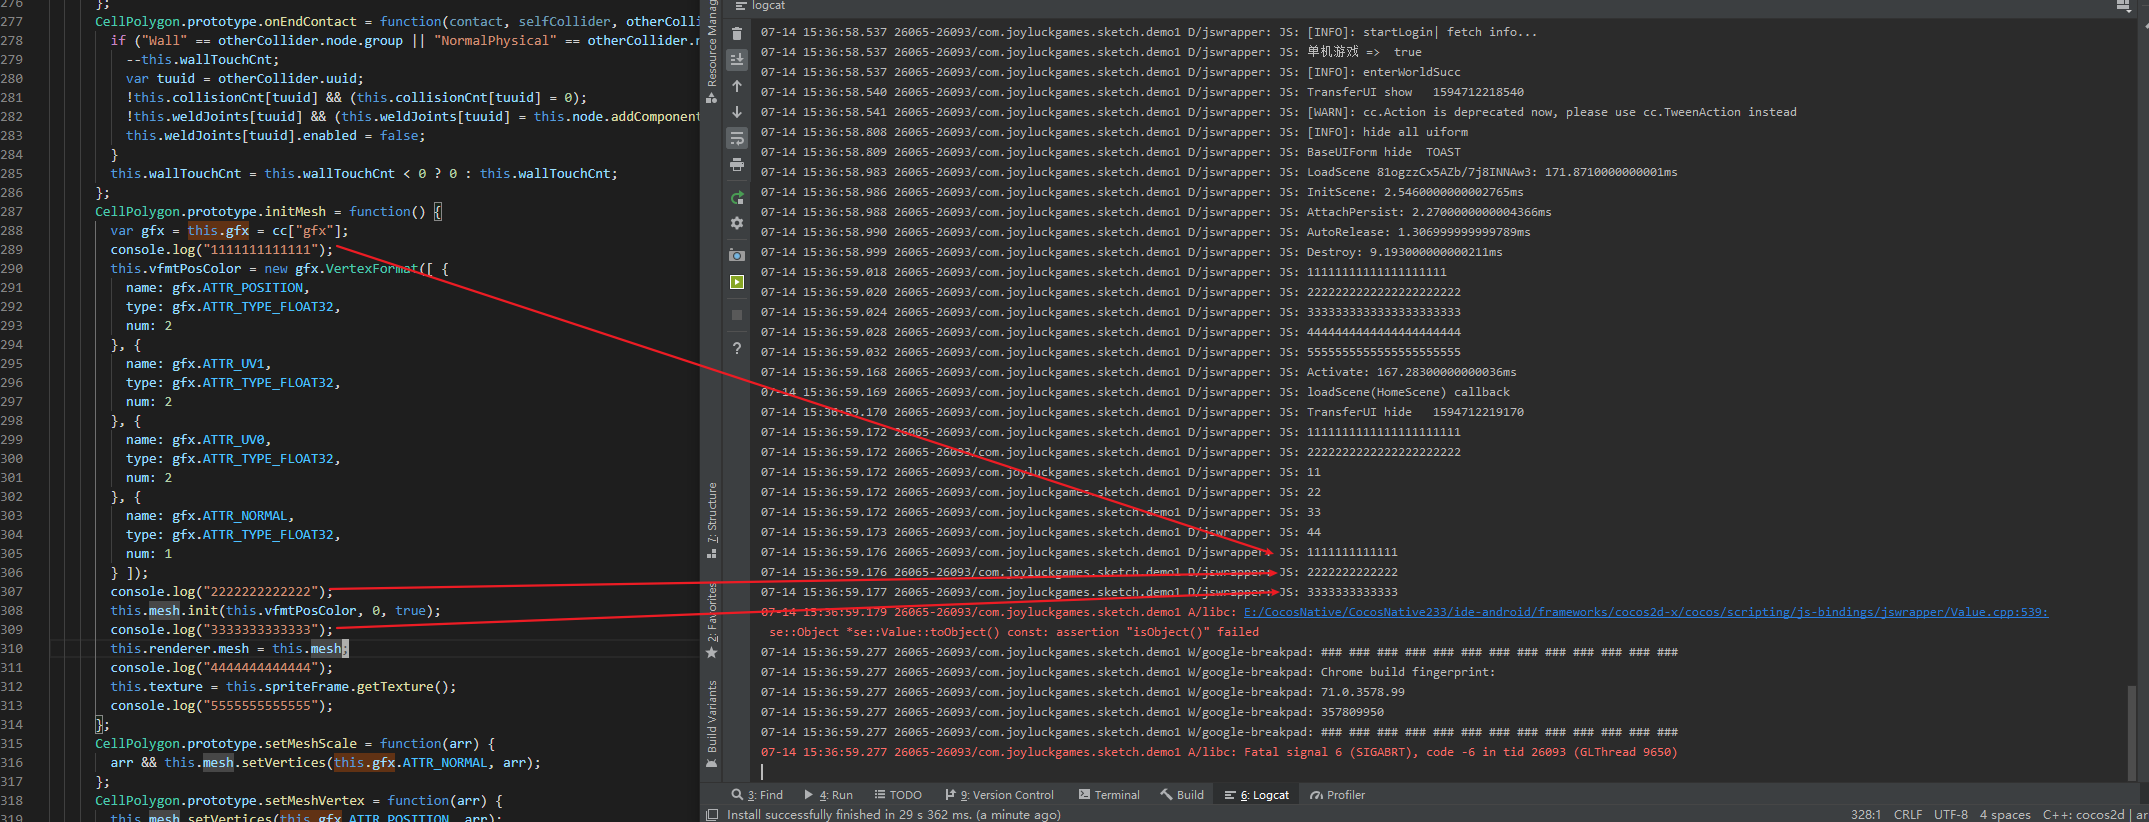Click the 'Destroy: 9.19' timing log line
The width and height of the screenshot is (2149, 822).
click(x=1131, y=252)
